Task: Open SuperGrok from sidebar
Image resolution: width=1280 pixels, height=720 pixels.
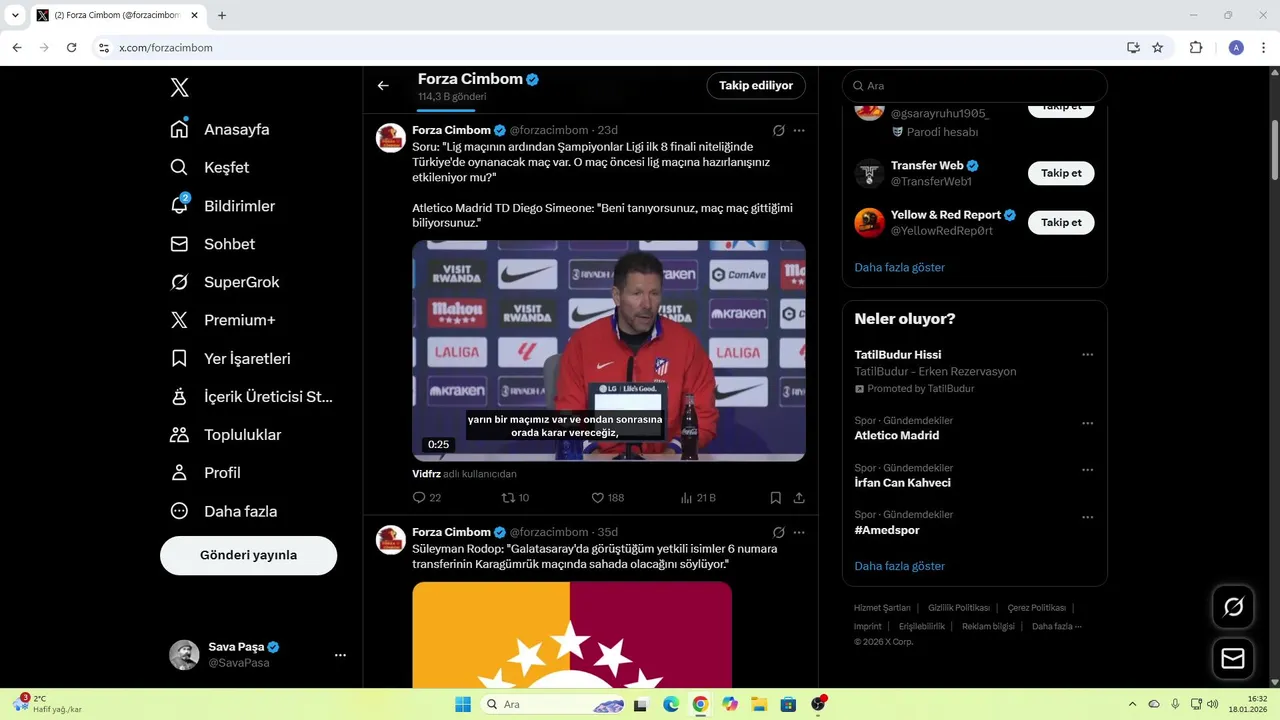Action: pos(225,282)
